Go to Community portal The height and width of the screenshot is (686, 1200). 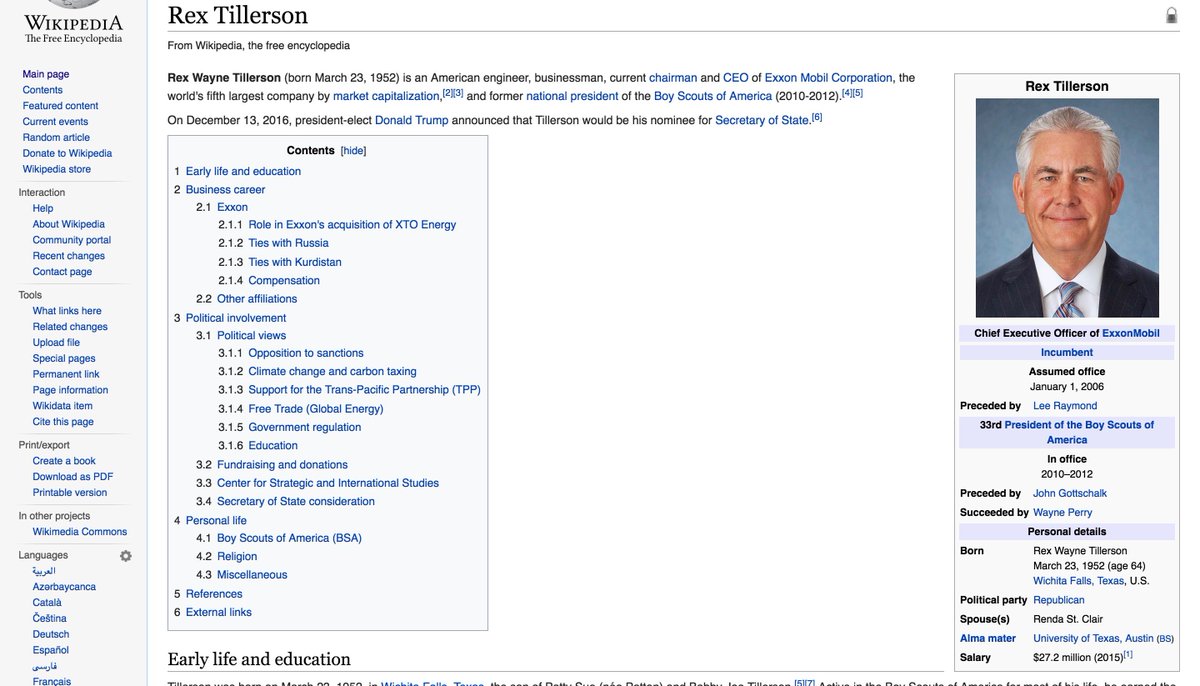(72, 240)
